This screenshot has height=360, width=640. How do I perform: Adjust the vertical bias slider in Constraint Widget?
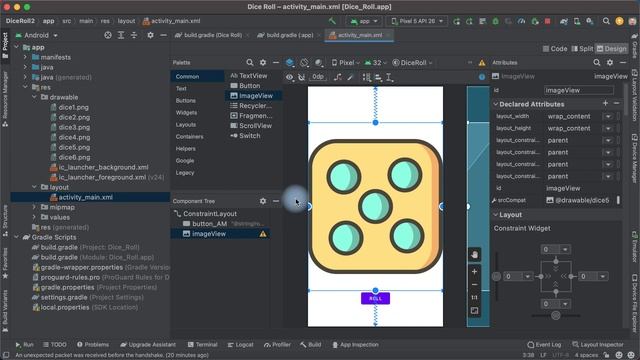pyautogui.click(x=496, y=276)
